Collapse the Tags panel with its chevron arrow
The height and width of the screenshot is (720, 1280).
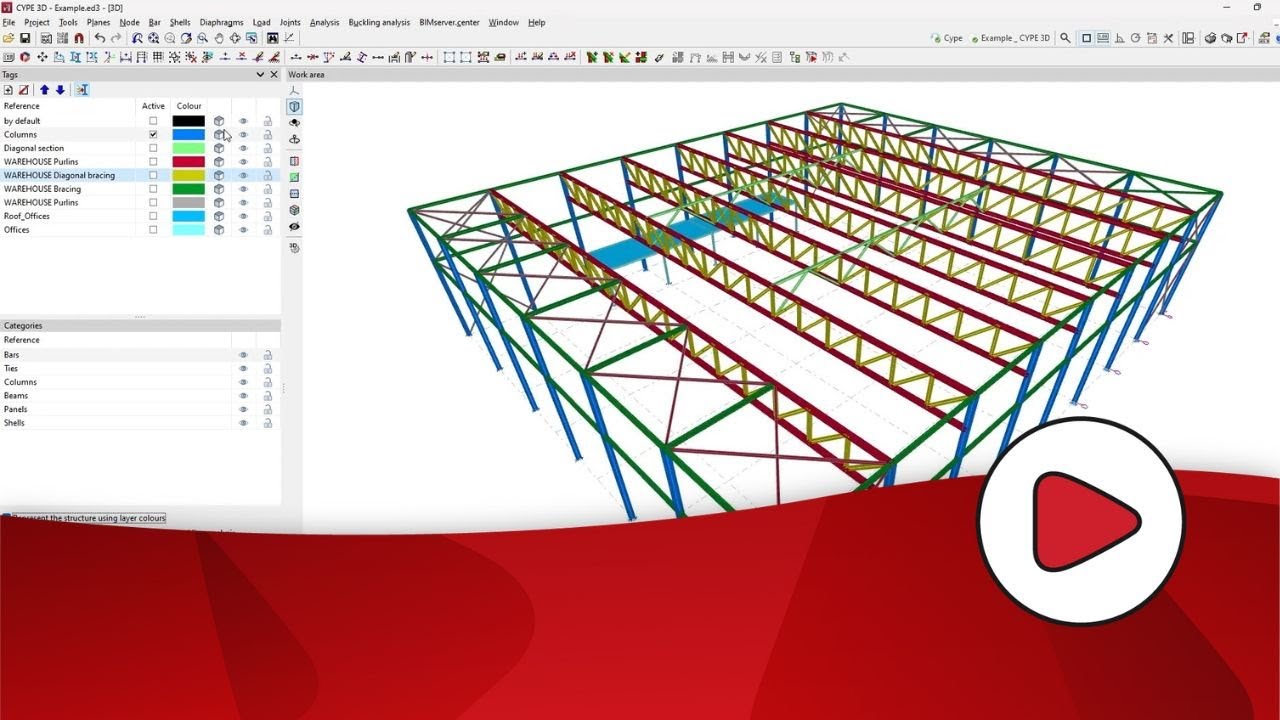click(x=260, y=74)
